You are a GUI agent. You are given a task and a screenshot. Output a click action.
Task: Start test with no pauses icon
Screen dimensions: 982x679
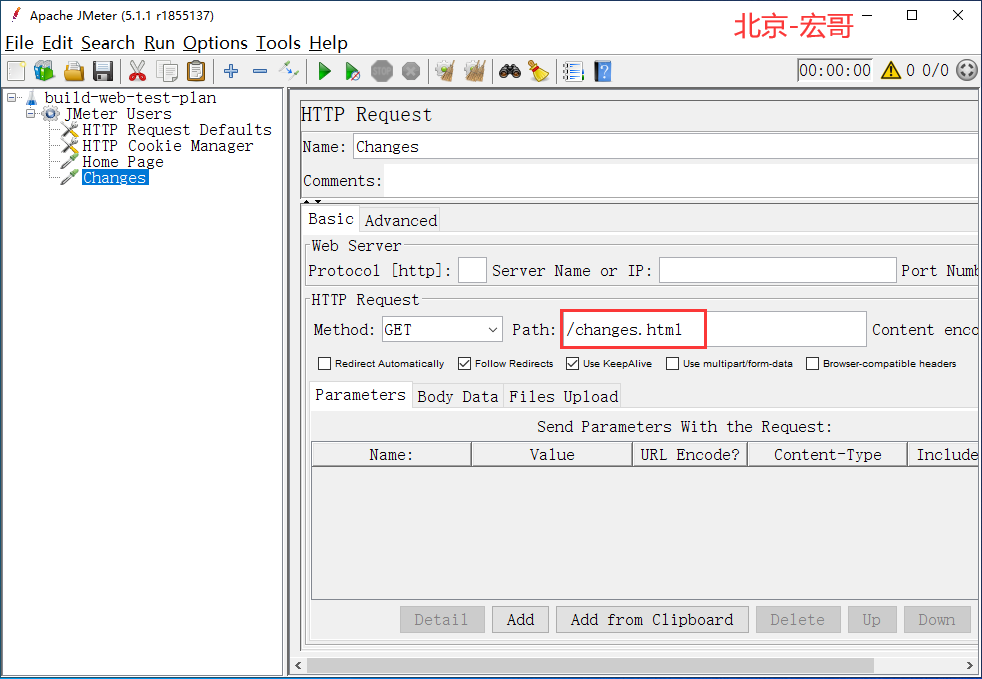(x=353, y=71)
